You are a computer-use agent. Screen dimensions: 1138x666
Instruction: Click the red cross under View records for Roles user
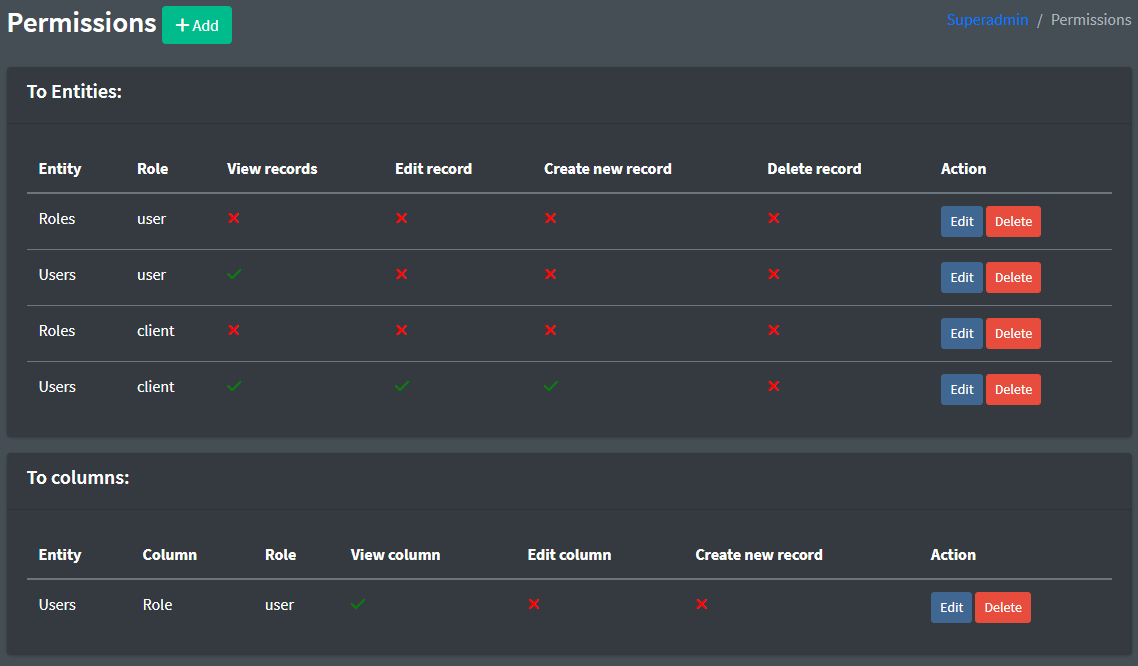(233, 217)
